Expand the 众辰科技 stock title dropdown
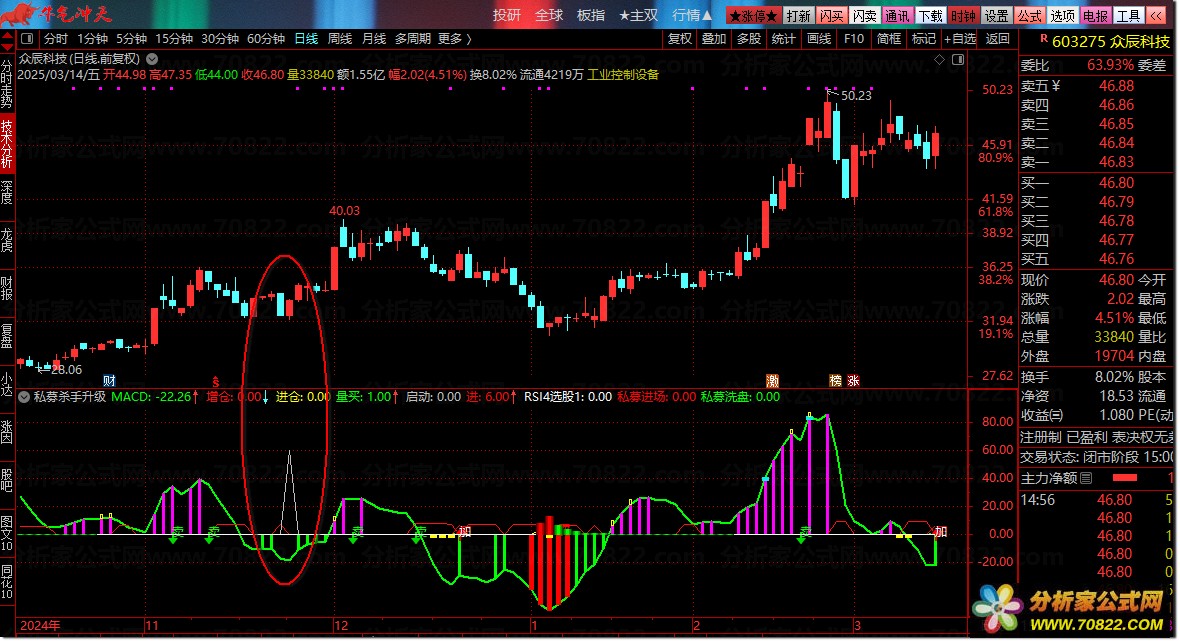Screen dimensions: 1180x641 [151, 59]
